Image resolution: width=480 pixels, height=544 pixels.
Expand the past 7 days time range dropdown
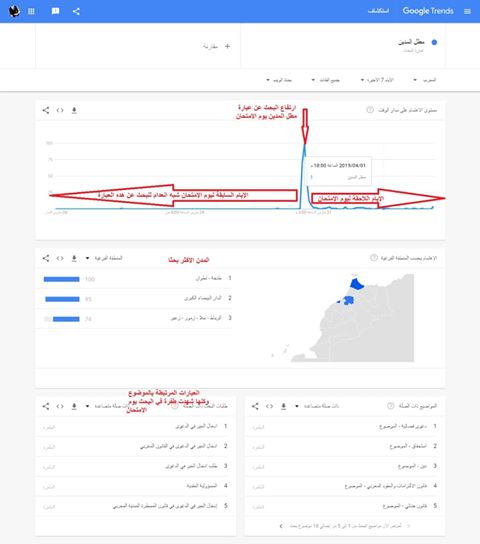tap(377, 80)
